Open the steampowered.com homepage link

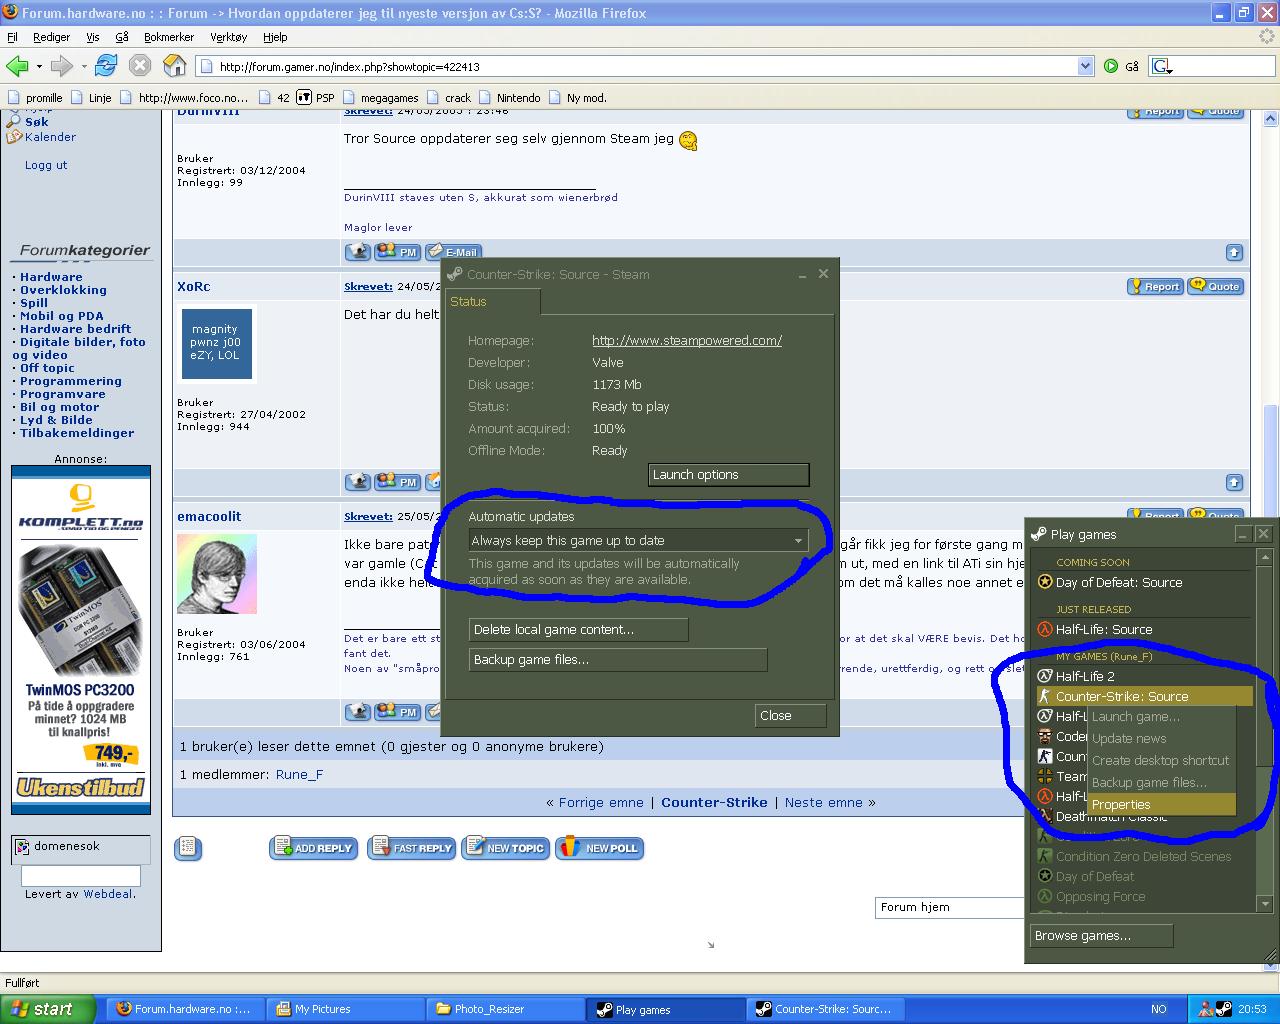pyautogui.click(x=687, y=340)
